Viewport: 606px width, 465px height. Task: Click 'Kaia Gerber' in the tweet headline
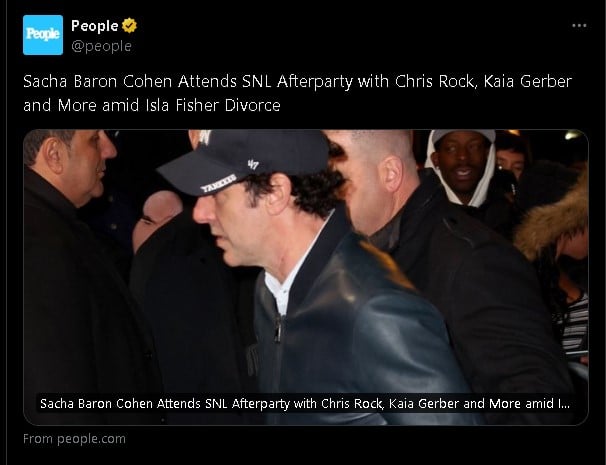point(528,82)
